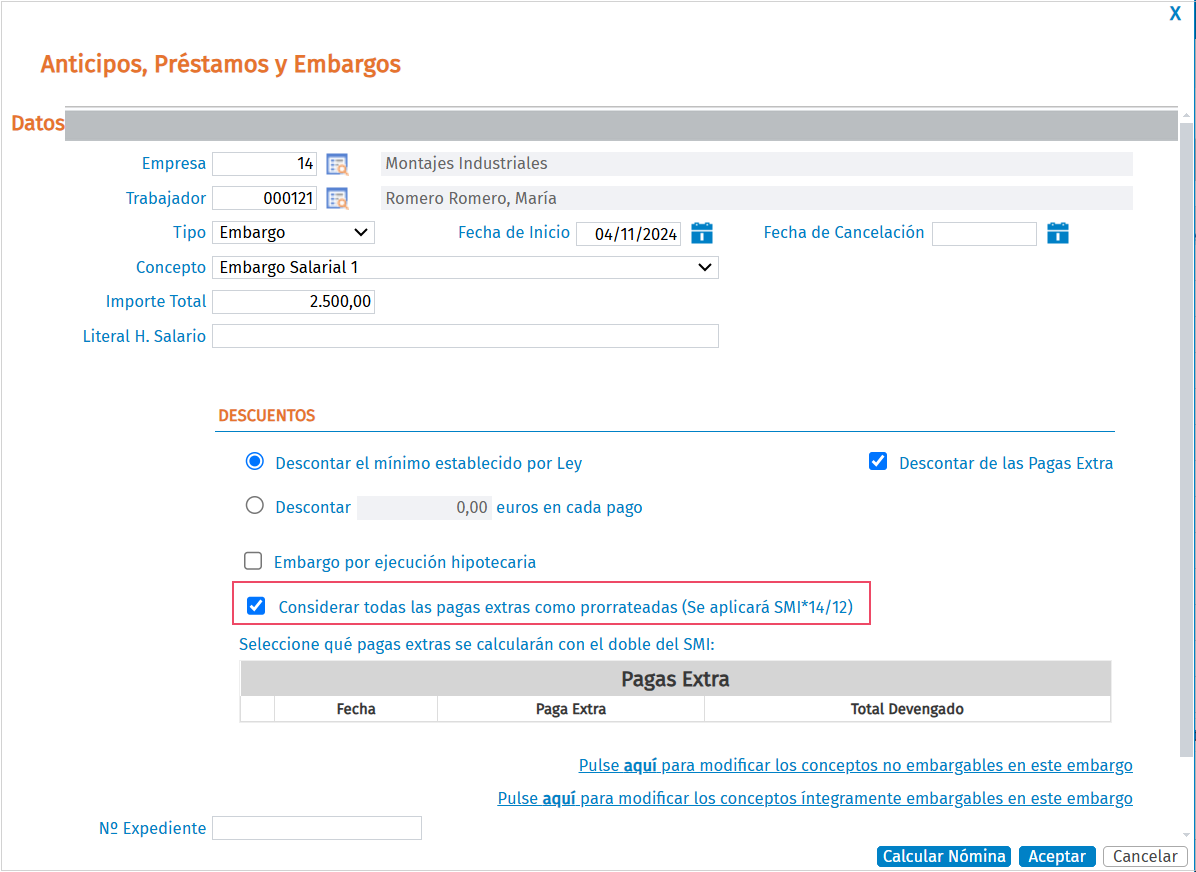Select the 'Descontar euros en cada pago' option
The width and height of the screenshot is (1196, 872).
pos(255,506)
